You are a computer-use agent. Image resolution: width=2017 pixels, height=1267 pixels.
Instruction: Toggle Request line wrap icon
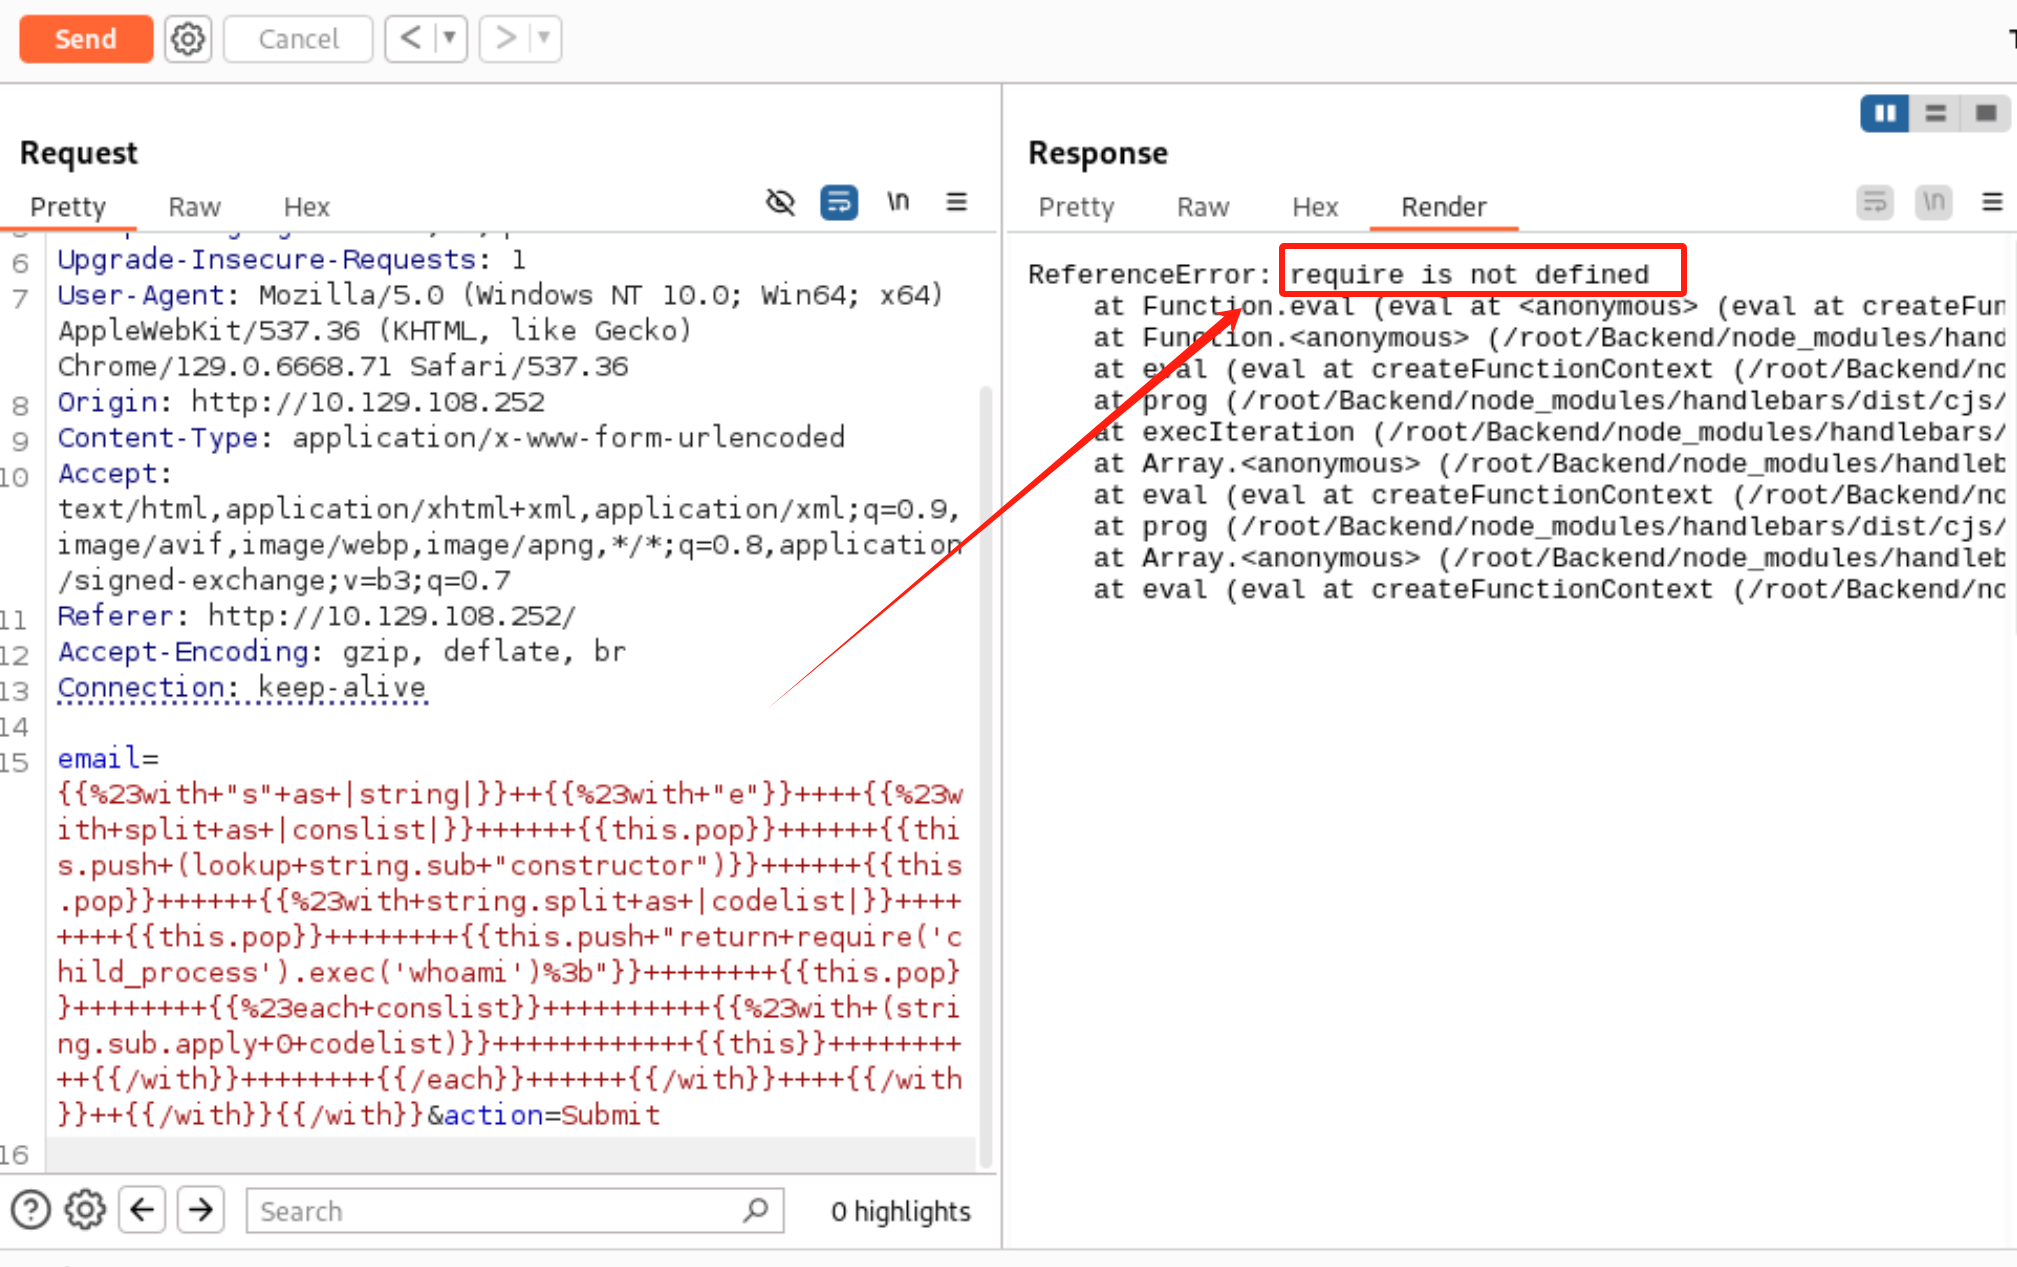(838, 203)
